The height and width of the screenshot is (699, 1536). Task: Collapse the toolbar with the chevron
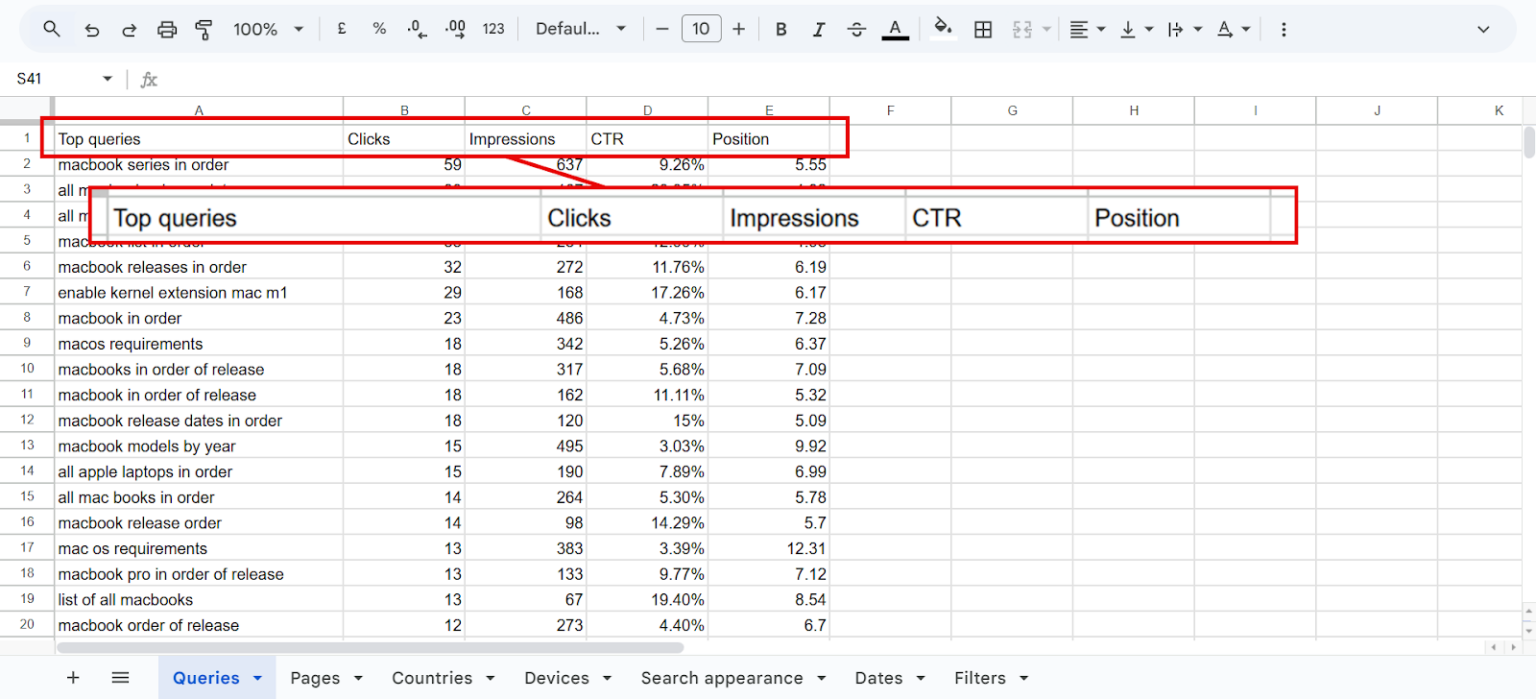click(1484, 29)
